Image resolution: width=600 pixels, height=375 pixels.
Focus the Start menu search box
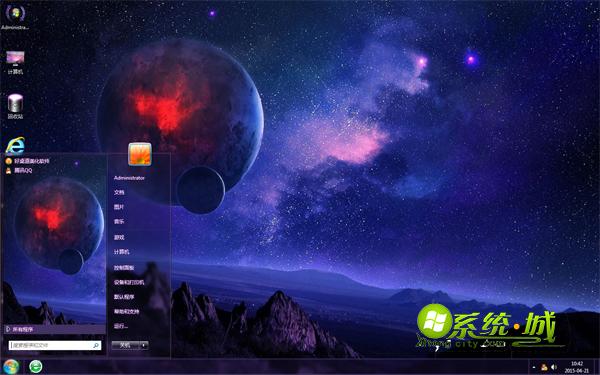point(55,345)
